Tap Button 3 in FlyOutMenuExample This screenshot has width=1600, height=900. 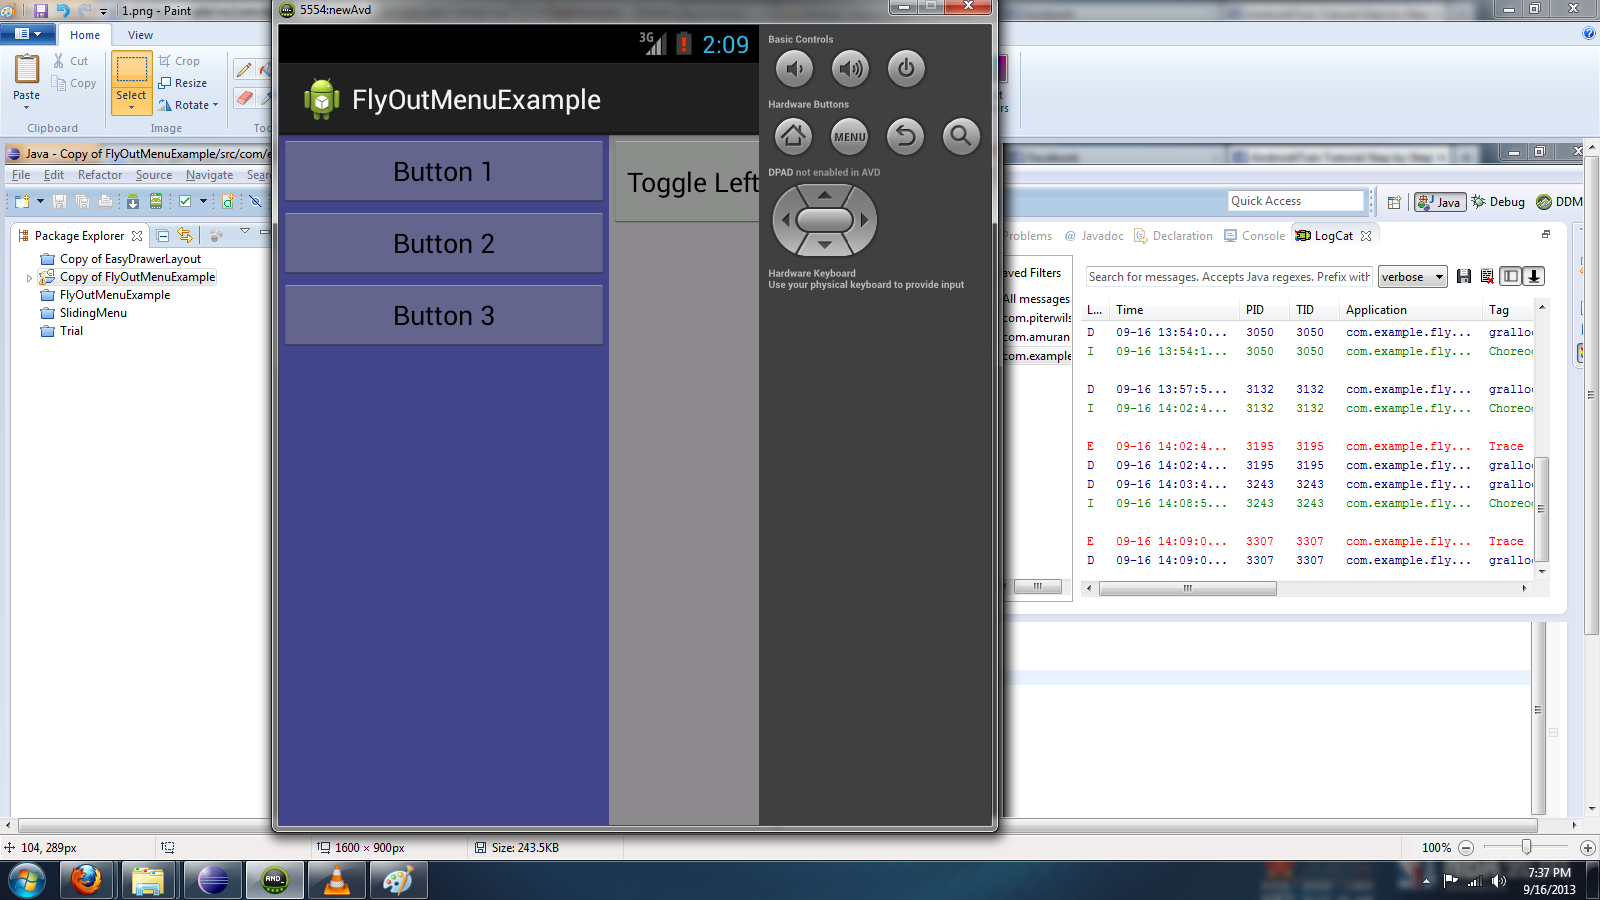[444, 315]
